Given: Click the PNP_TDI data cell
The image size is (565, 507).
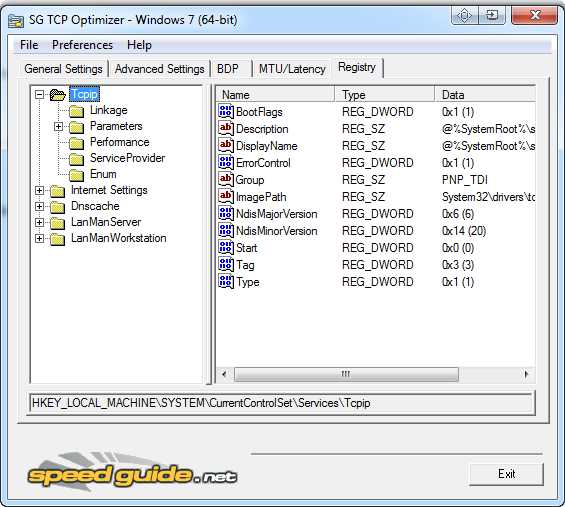Looking at the screenshot, I should click(x=464, y=179).
